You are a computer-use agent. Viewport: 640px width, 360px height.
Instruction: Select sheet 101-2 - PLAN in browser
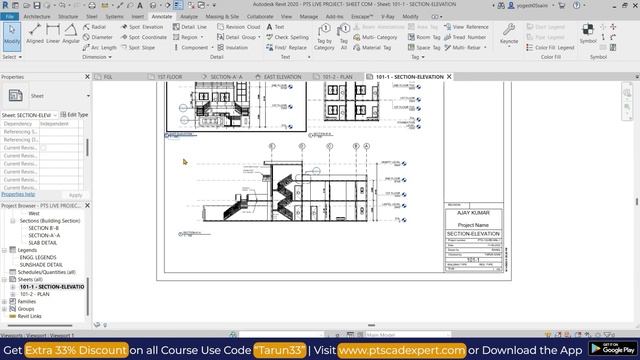(x=35, y=294)
